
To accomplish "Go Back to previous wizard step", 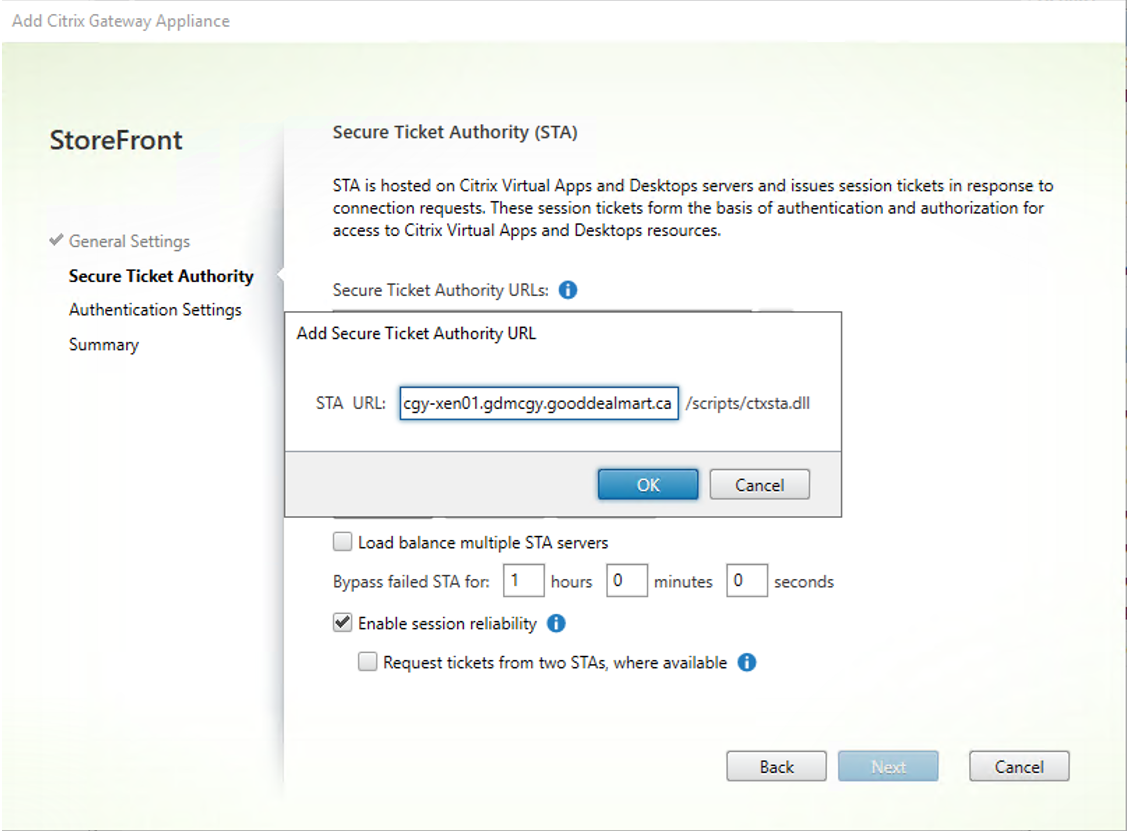I will (x=776, y=766).
